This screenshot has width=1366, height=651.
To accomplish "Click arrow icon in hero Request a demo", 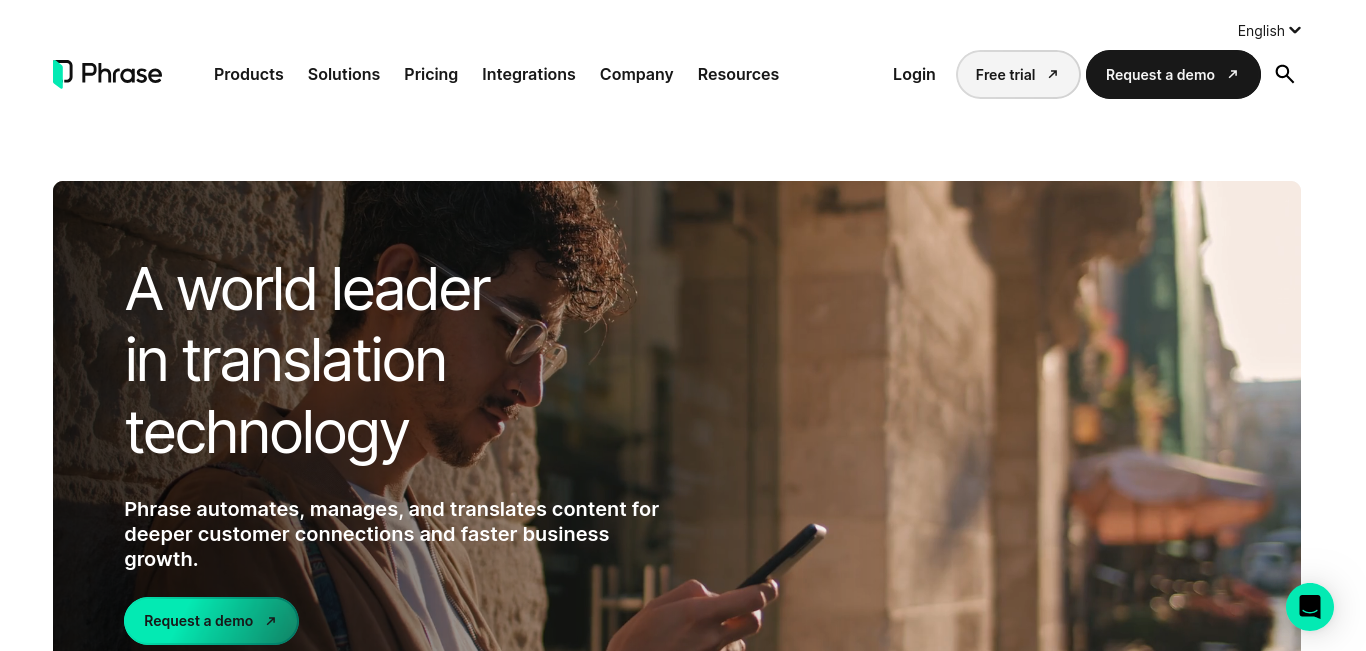I will click(271, 621).
